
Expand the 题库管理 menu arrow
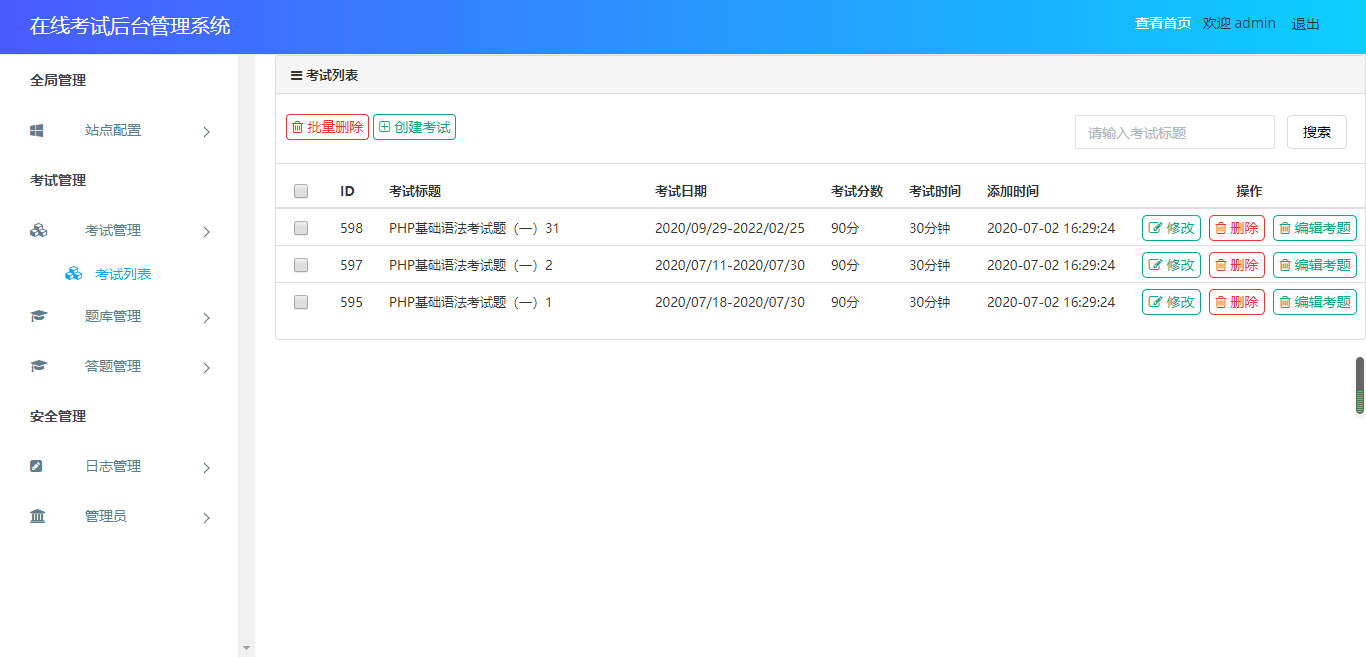(206, 317)
